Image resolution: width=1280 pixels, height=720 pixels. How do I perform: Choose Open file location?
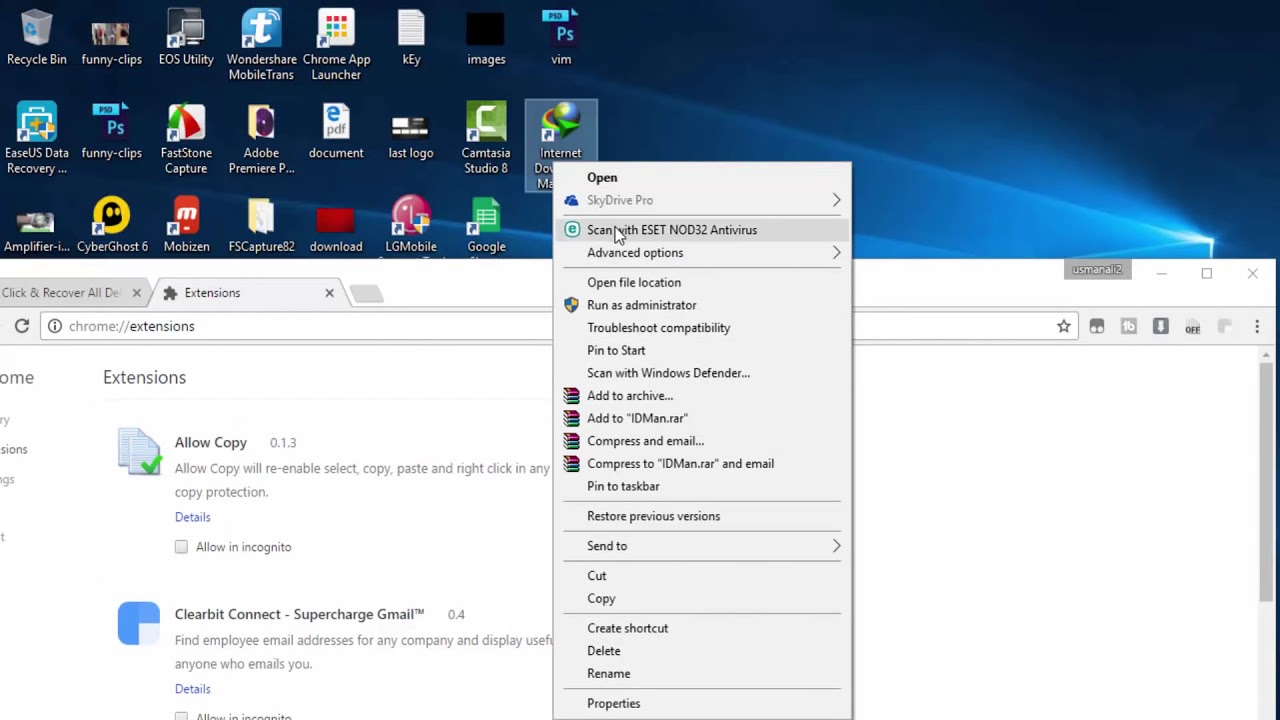[702, 282]
